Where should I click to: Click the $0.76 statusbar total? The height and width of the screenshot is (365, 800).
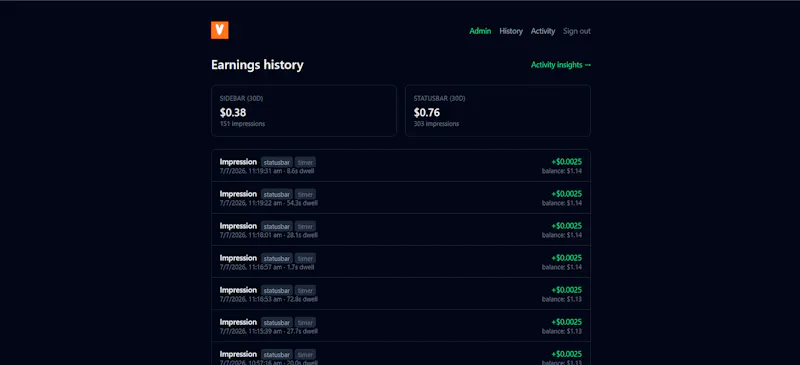click(x=427, y=113)
